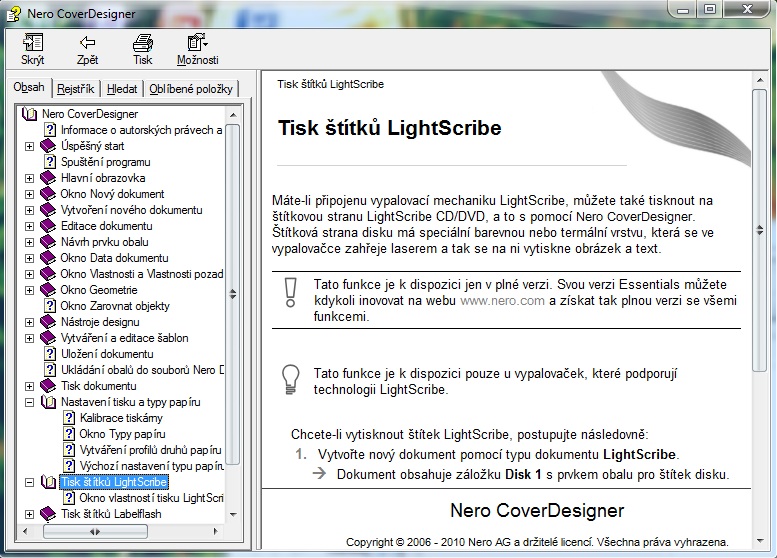Minimize the Nero CoverDesigner help window
777x558 pixels.
coord(683,9)
